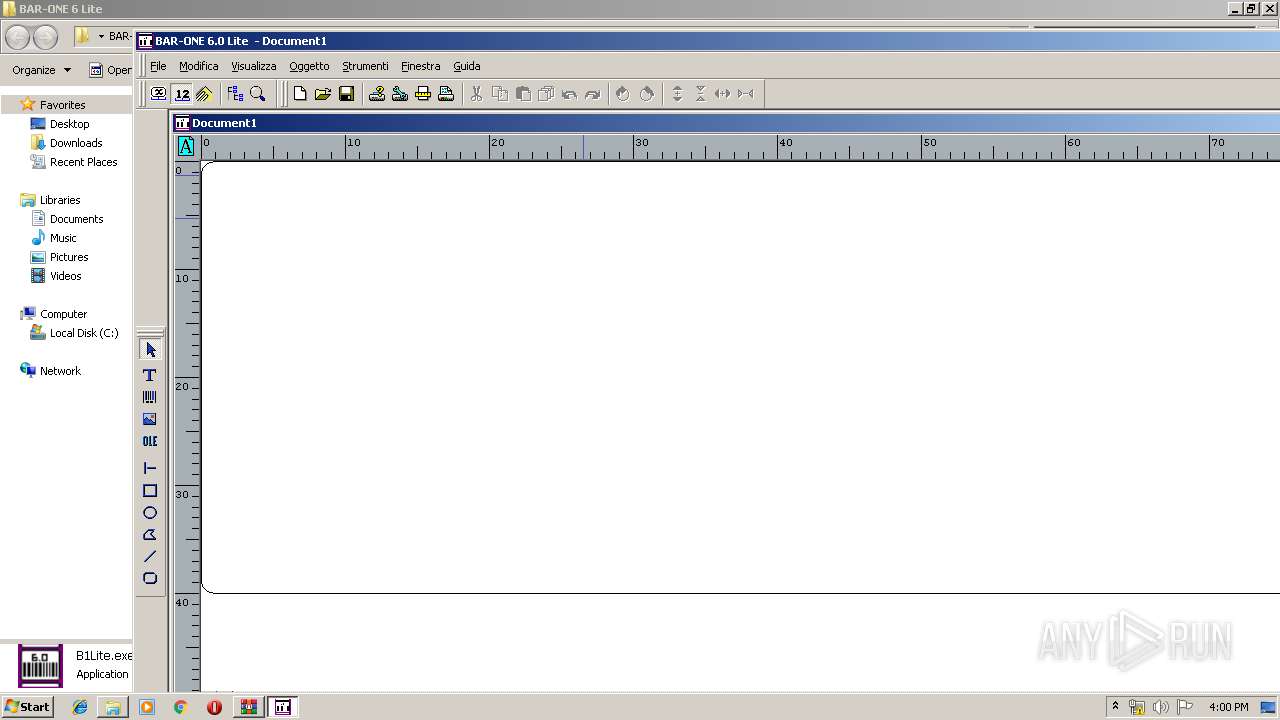Open Organize dropdown in Explorer window

pyautogui.click(x=41, y=70)
